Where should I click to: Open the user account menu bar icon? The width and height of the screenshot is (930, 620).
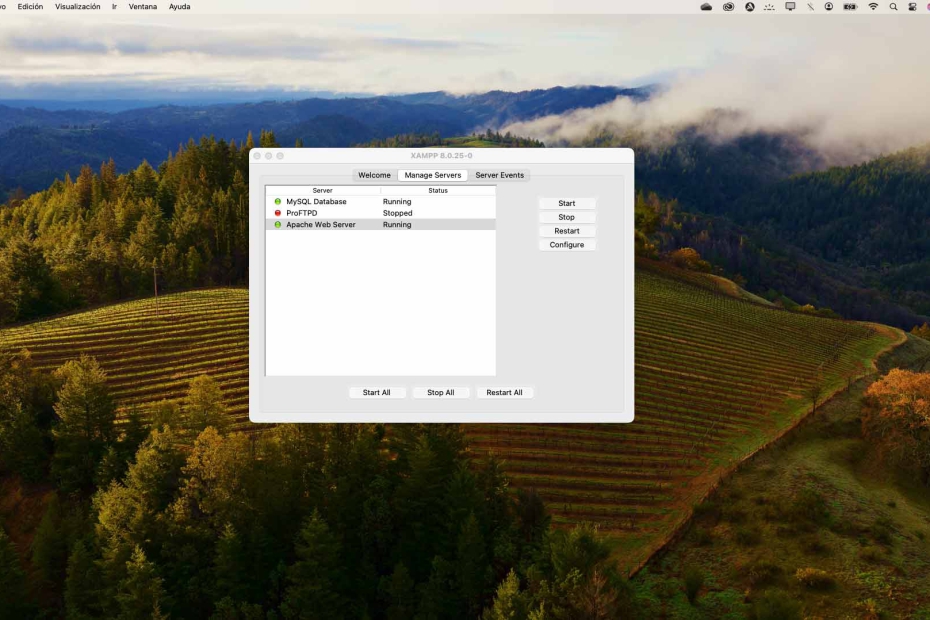tap(829, 7)
